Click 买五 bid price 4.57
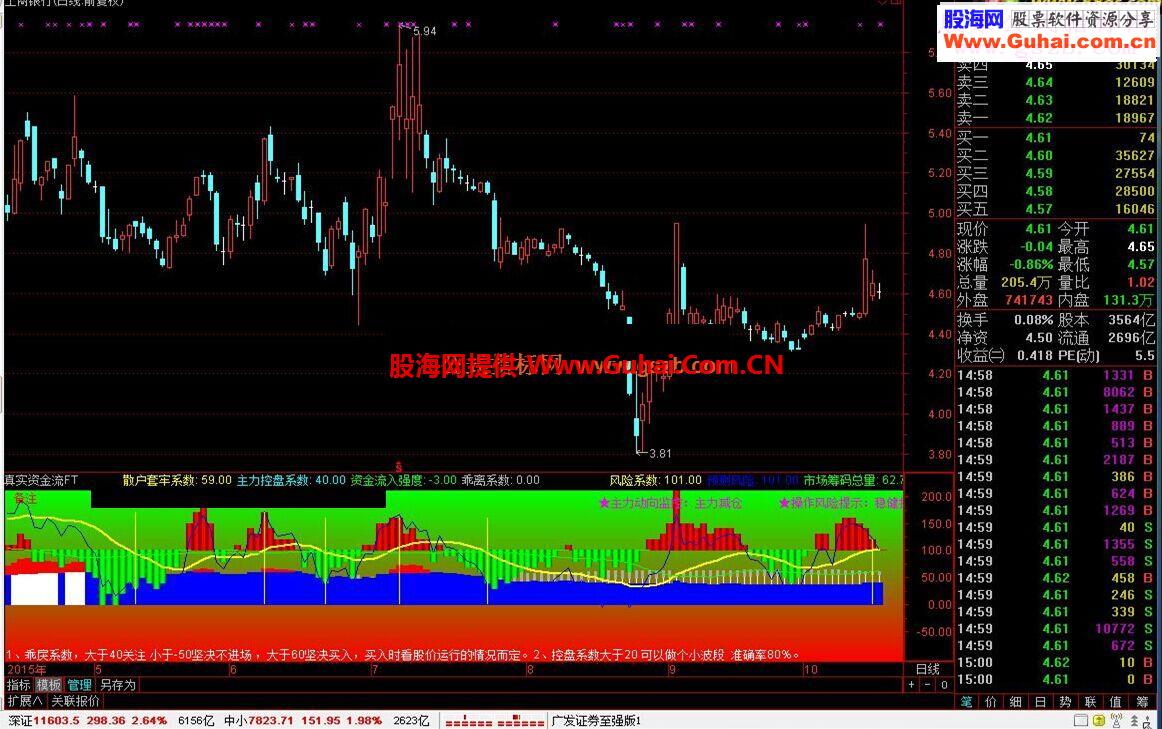Screen dimensions: 1162x729 point(1039,209)
